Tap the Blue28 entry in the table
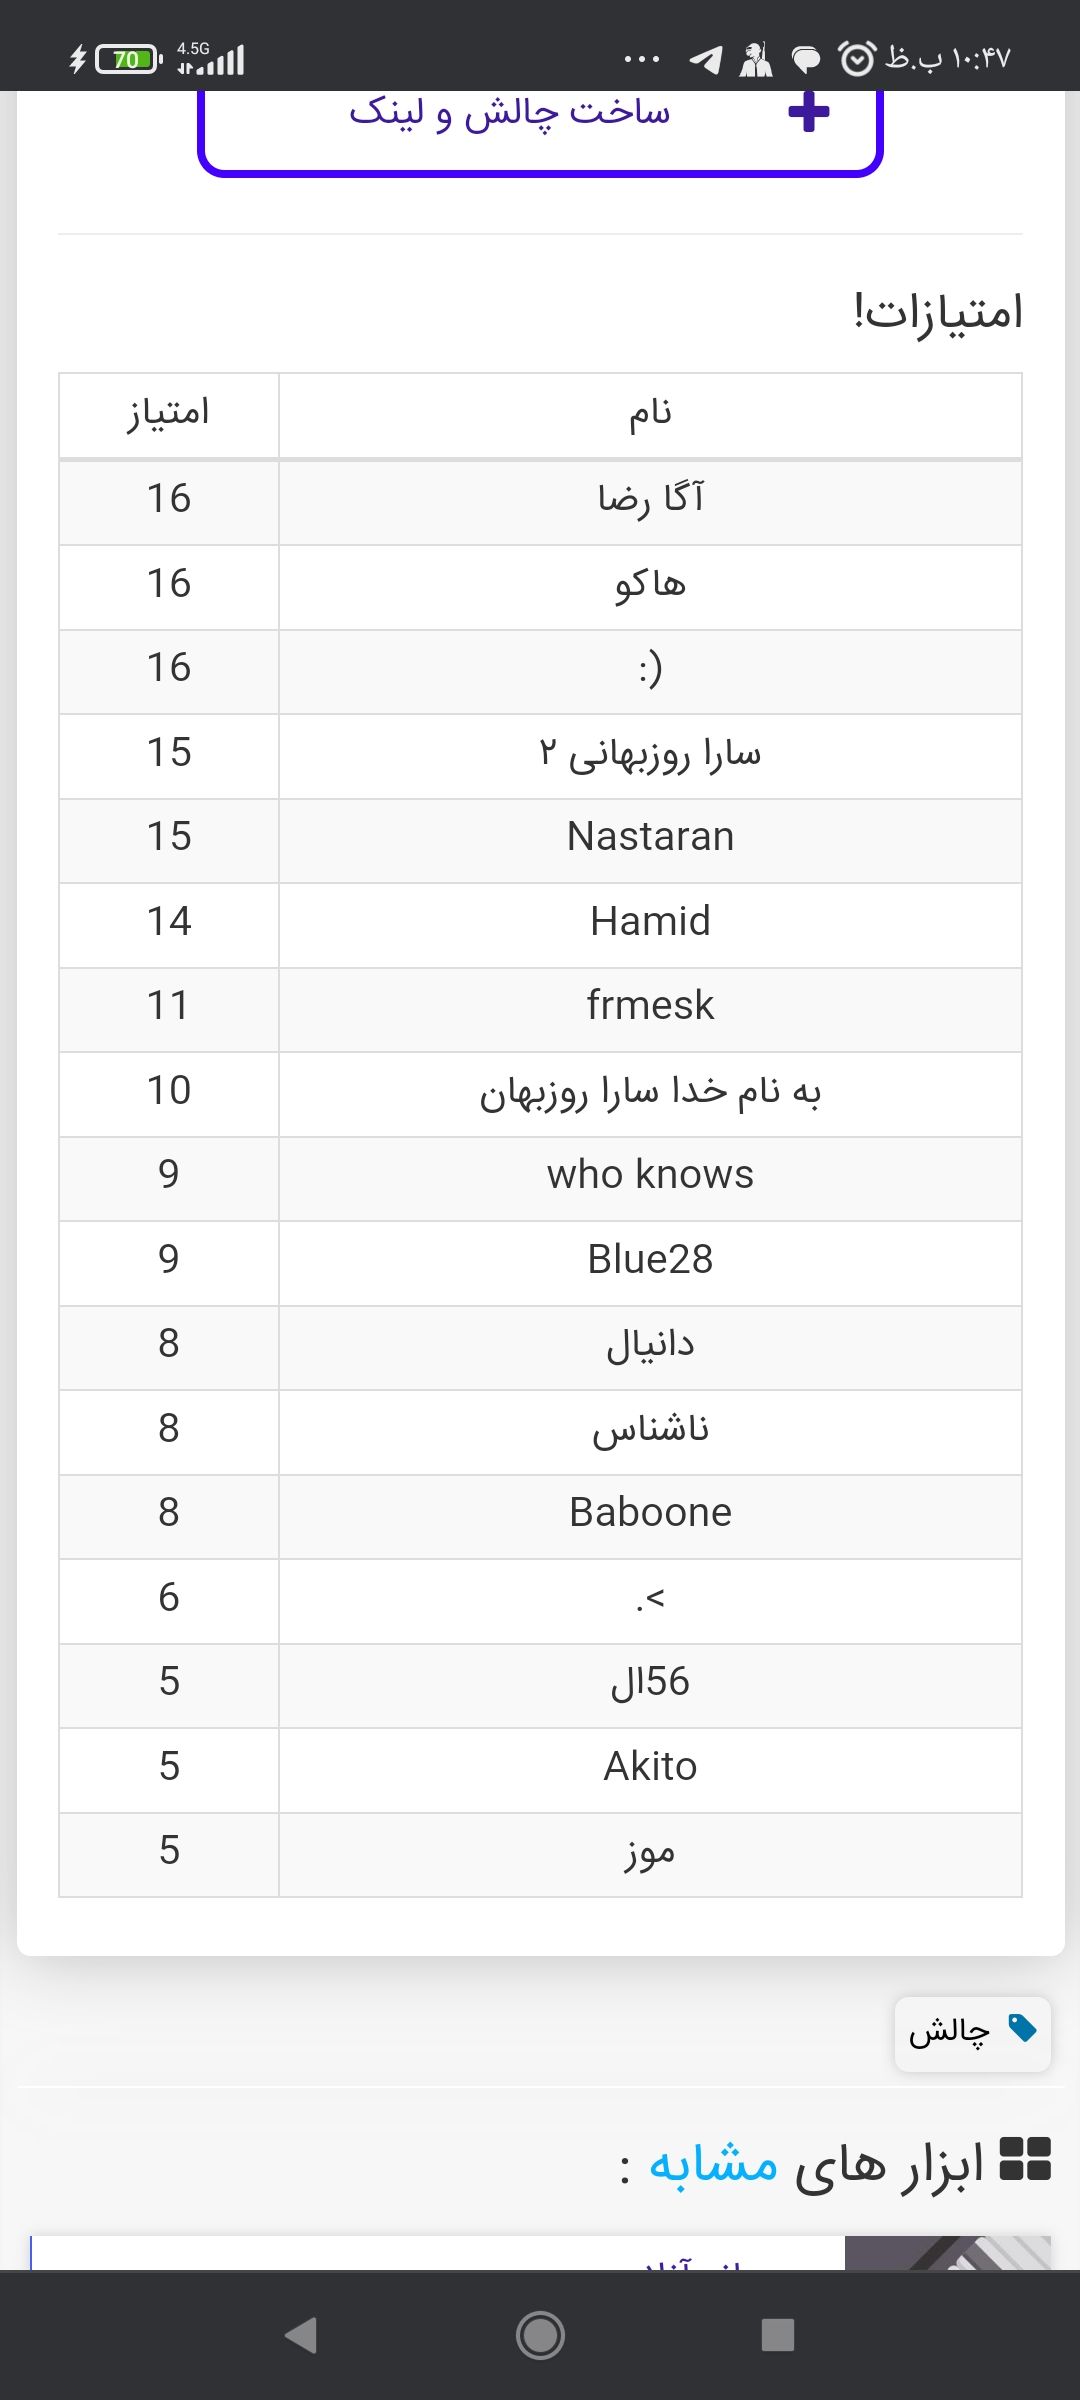This screenshot has width=1080, height=2400. point(650,1260)
